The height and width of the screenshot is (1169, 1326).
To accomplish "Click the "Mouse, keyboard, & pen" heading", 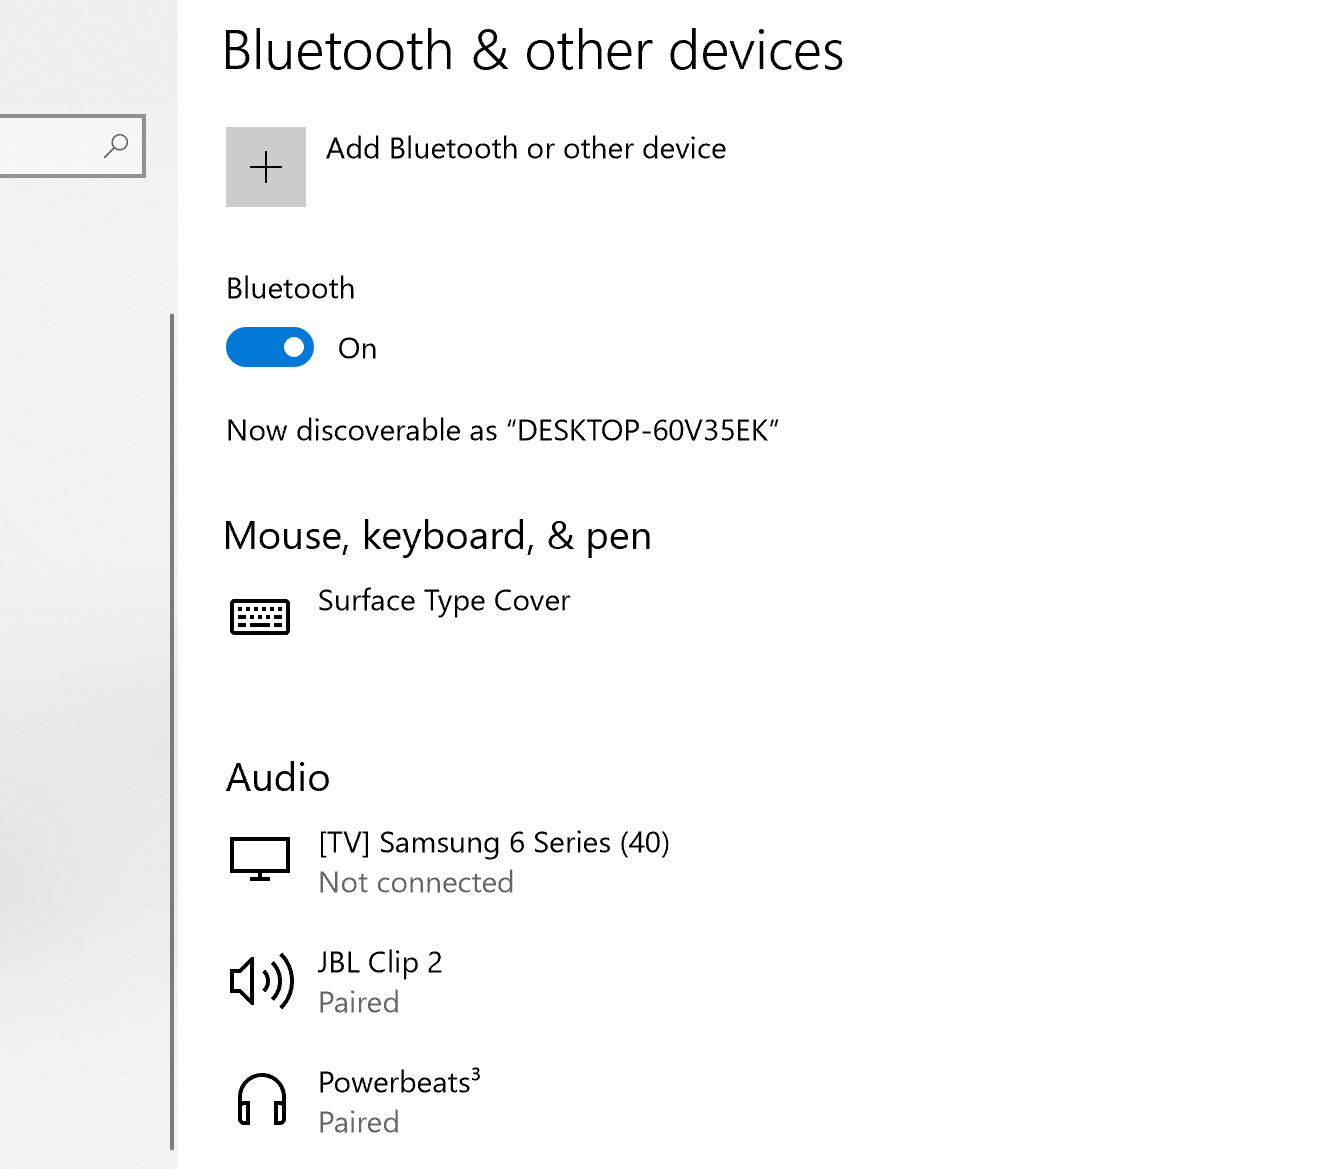I will click(437, 537).
